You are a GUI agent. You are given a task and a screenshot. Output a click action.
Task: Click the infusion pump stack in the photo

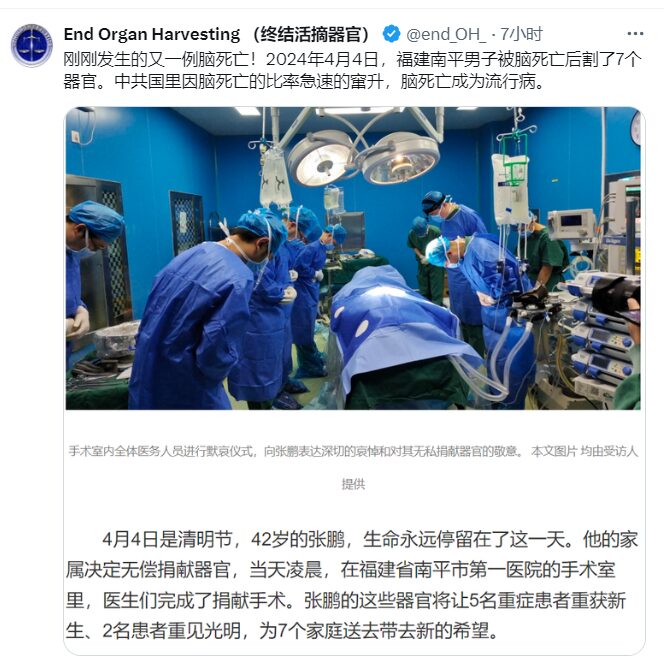coord(601,335)
